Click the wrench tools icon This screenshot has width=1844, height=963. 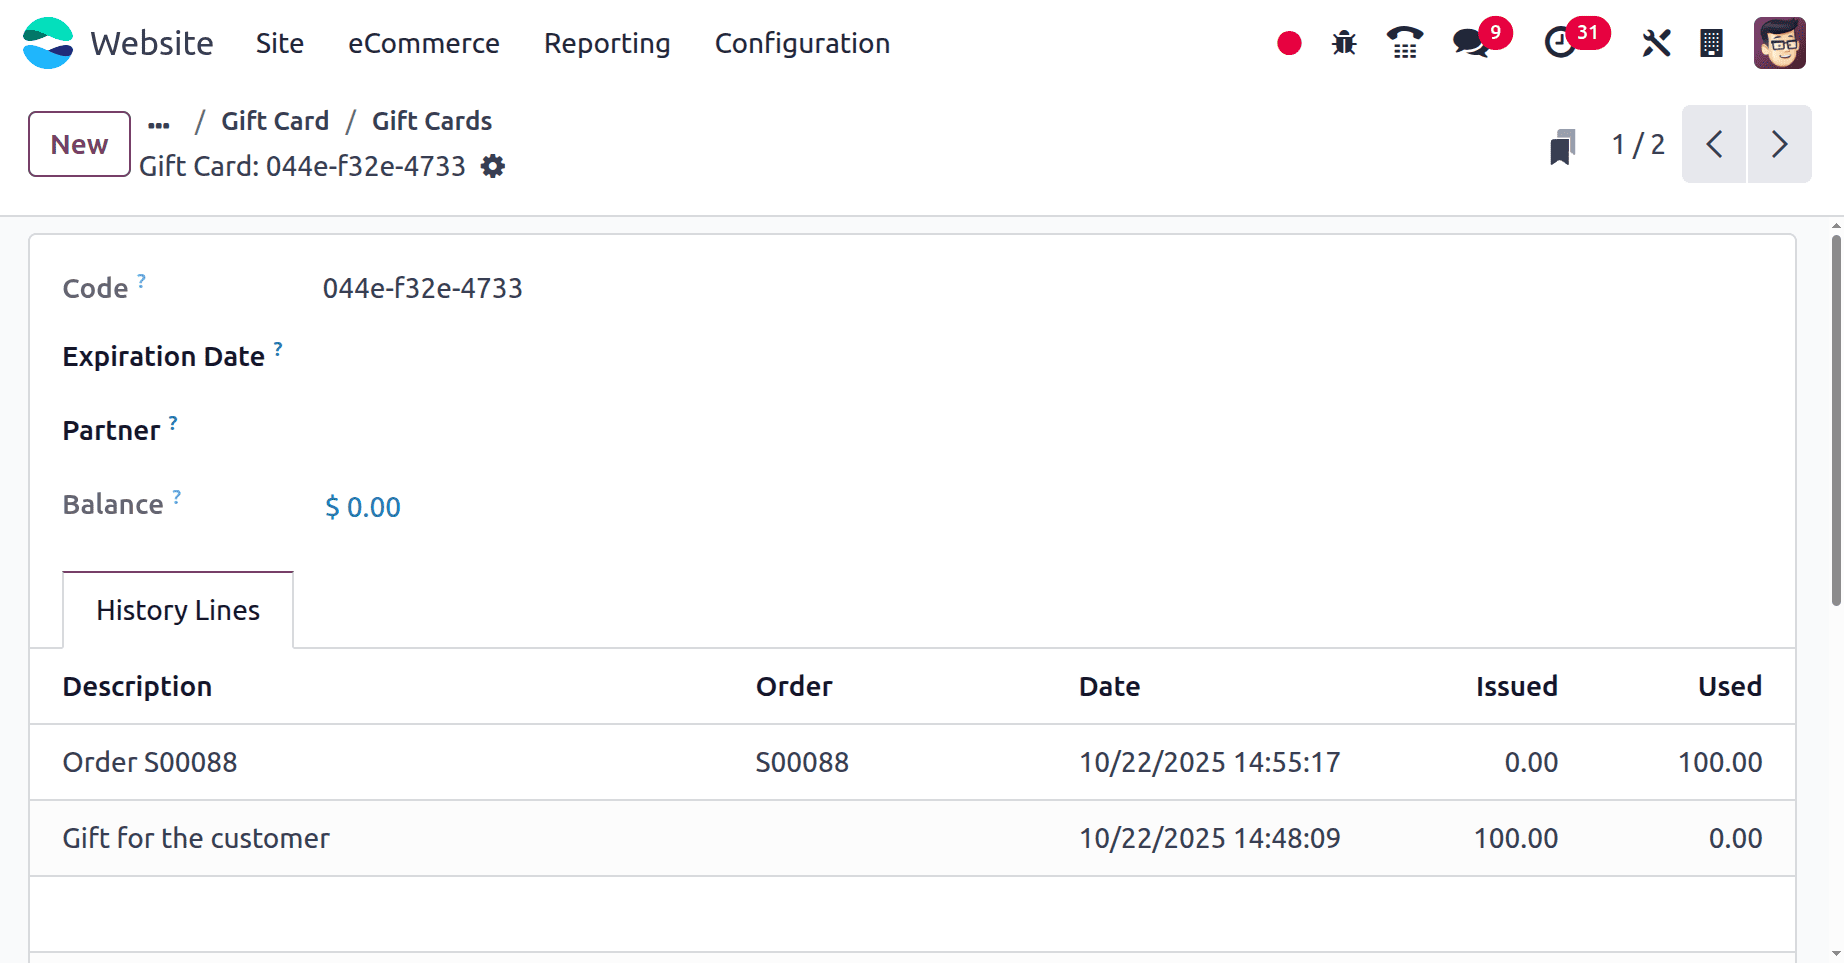[1656, 43]
